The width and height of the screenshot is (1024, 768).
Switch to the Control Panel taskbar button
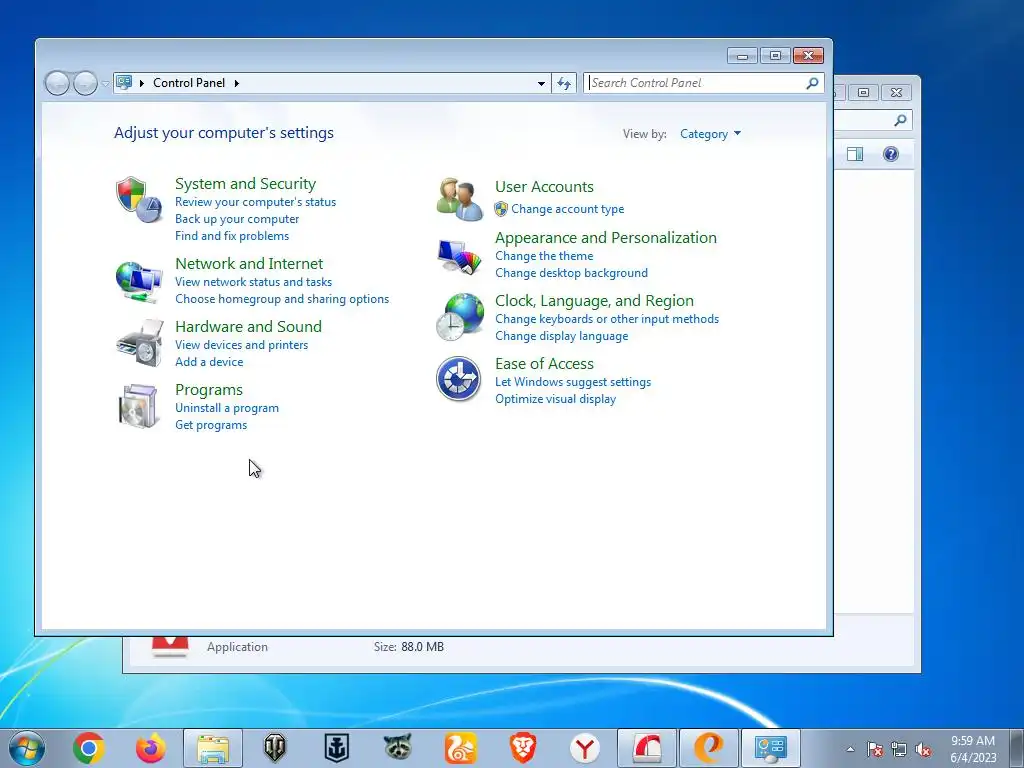770,748
